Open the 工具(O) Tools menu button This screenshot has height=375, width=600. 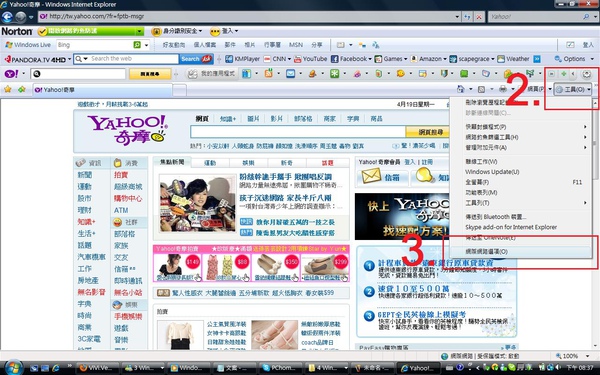(573, 90)
